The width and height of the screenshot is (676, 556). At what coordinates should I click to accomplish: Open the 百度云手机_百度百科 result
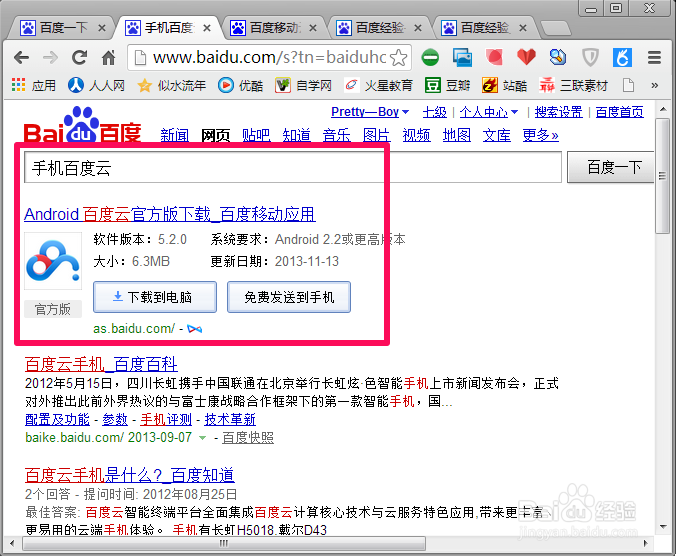coord(101,364)
